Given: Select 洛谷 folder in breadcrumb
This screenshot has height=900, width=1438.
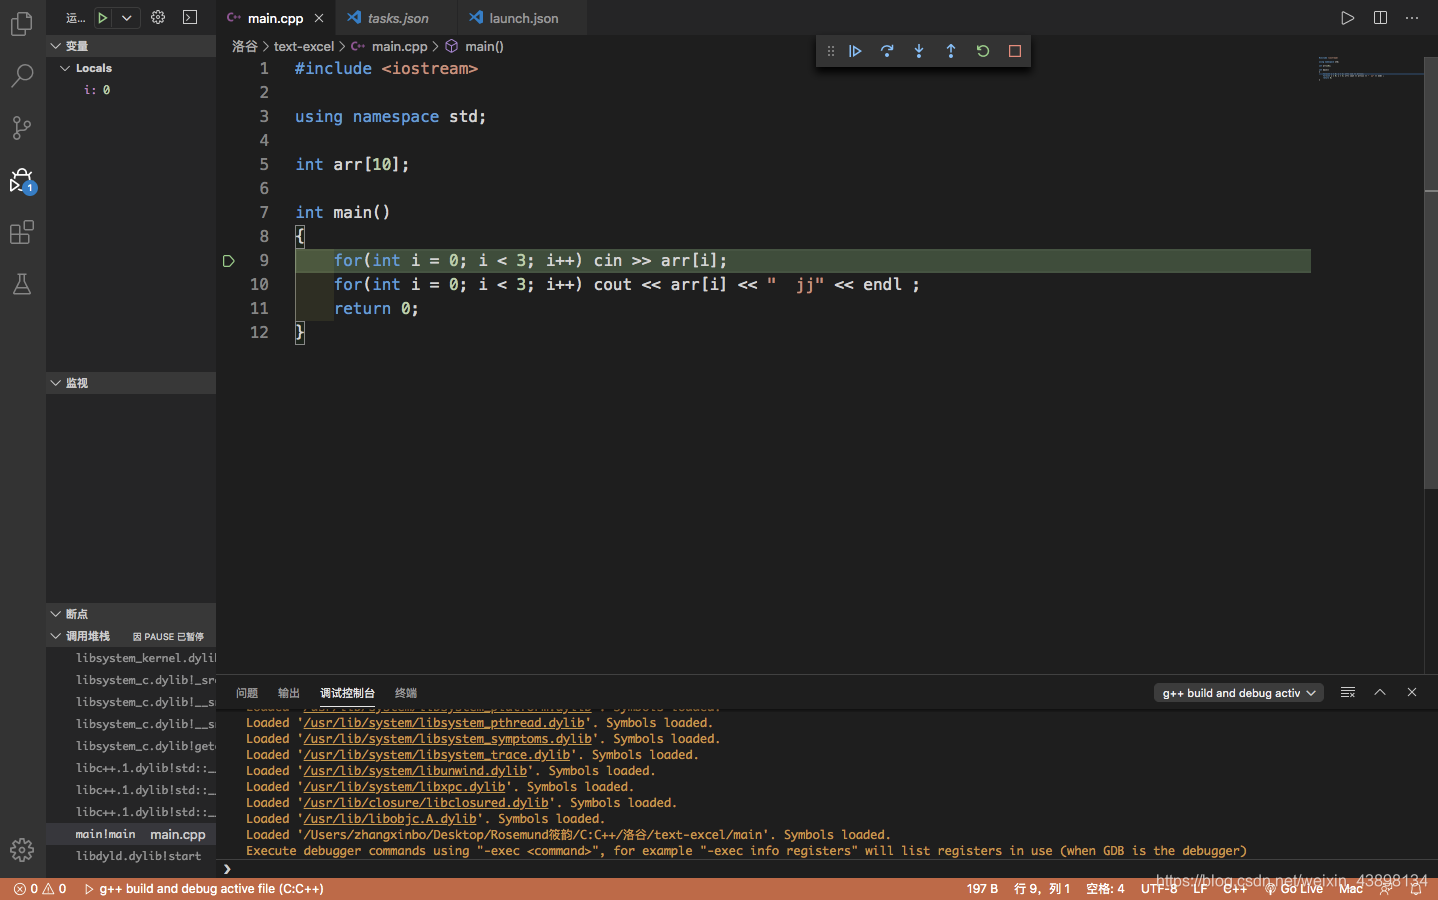Looking at the screenshot, I should click(x=245, y=46).
